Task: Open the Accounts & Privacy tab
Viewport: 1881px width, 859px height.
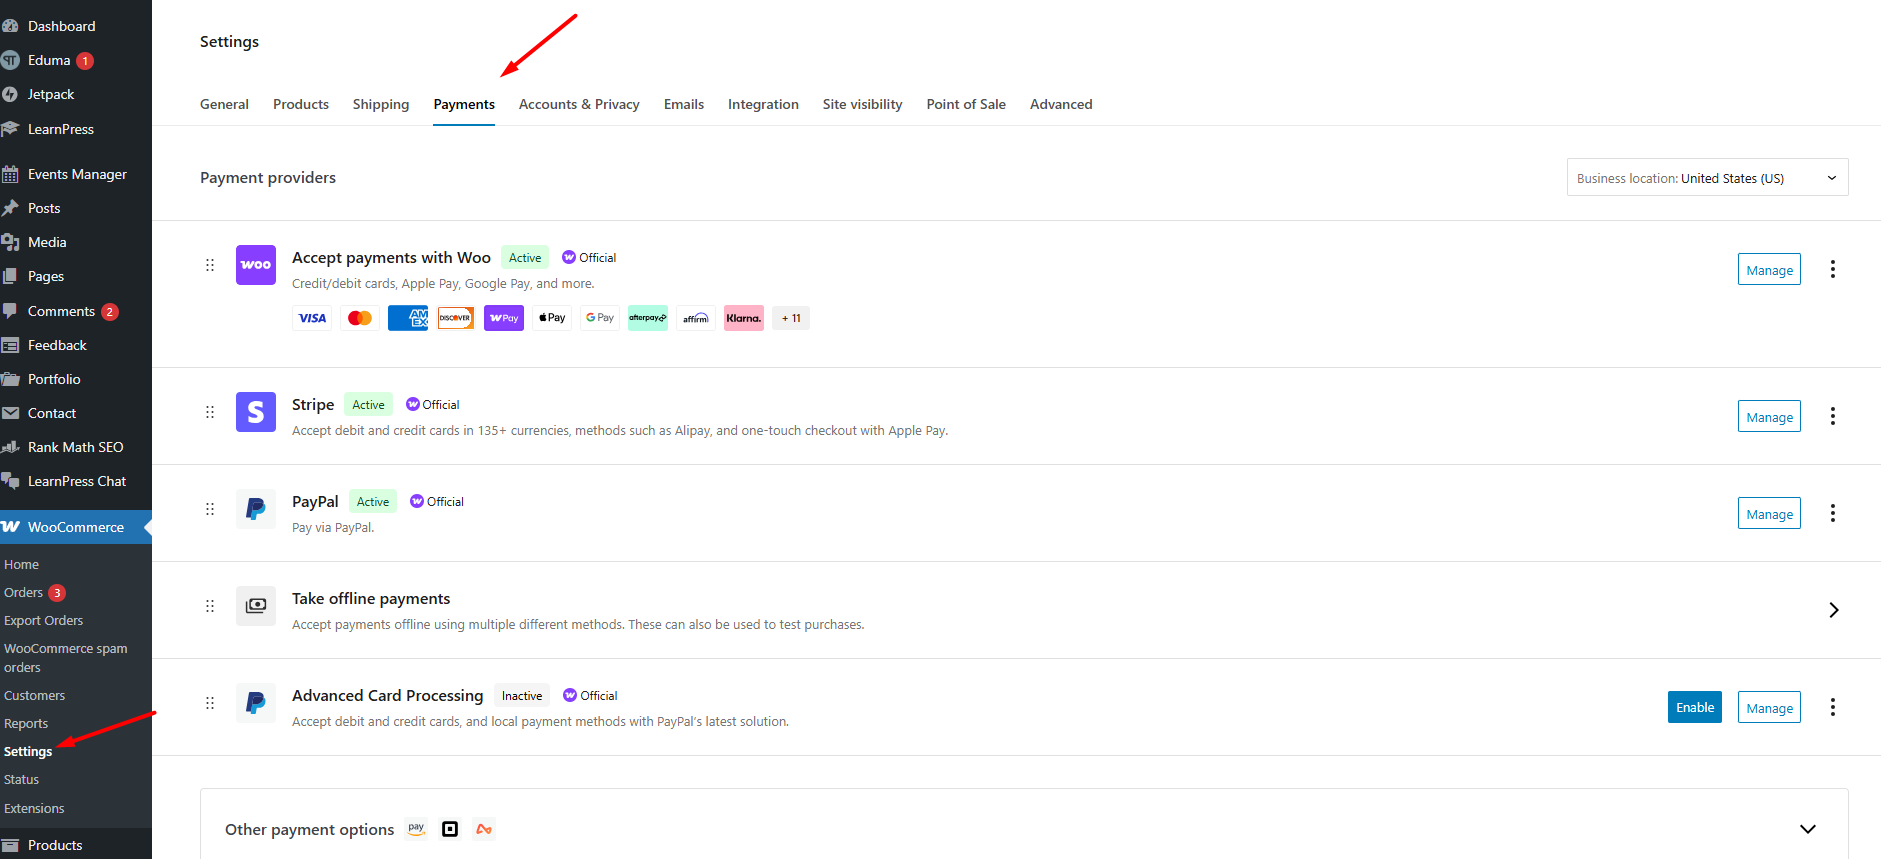Action: pos(579,104)
